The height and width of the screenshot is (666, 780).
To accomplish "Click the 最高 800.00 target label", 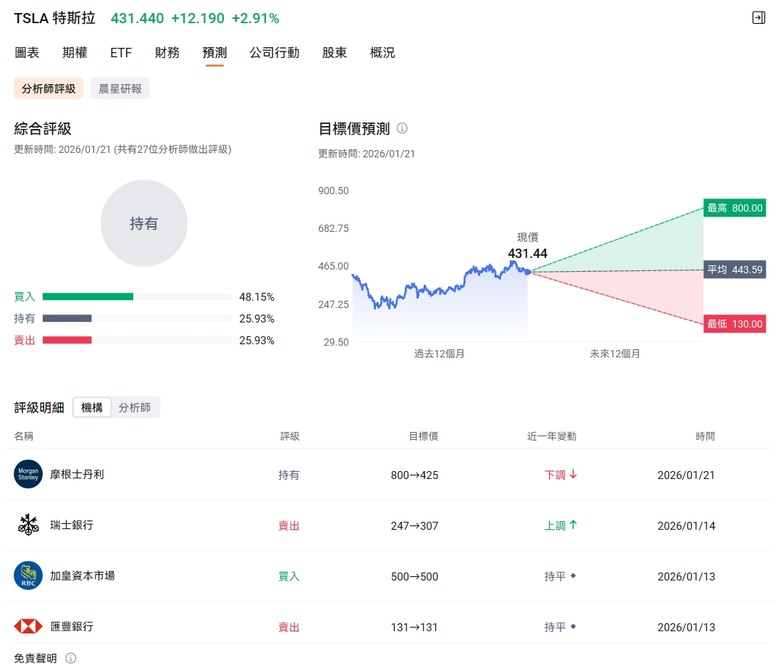I will pyautogui.click(x=735, y=208).
